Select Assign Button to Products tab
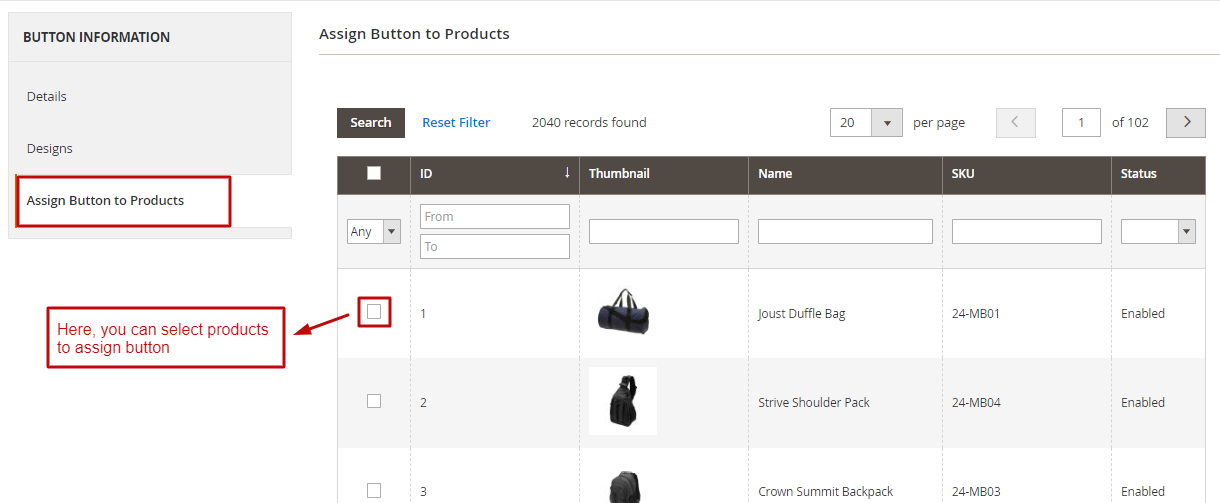The height and width of the screenshot is (503, 1220). (106, 200)
